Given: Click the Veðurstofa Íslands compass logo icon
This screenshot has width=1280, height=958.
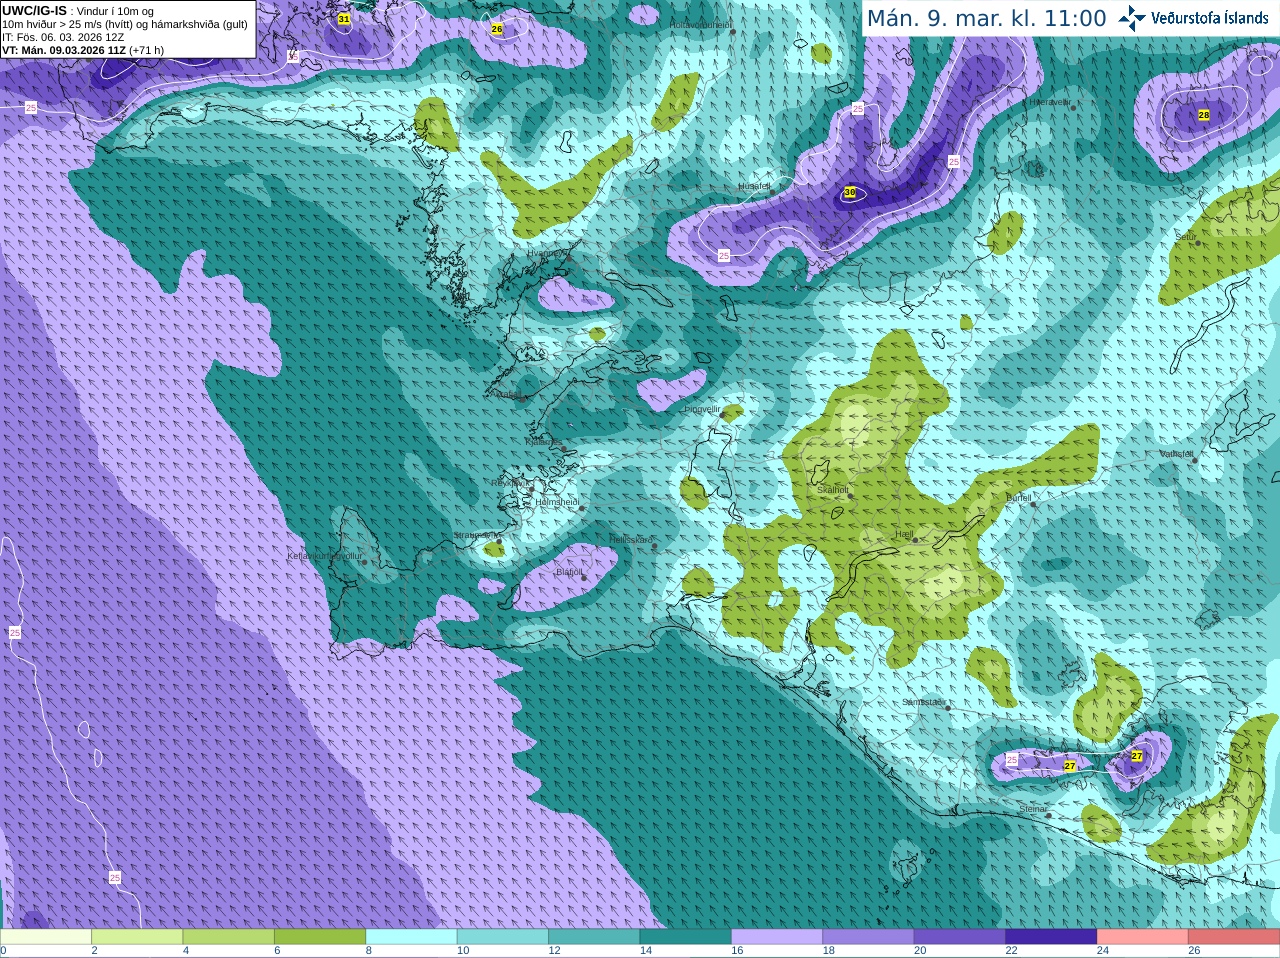Looking at the screenshot, I should point(1132,18).
